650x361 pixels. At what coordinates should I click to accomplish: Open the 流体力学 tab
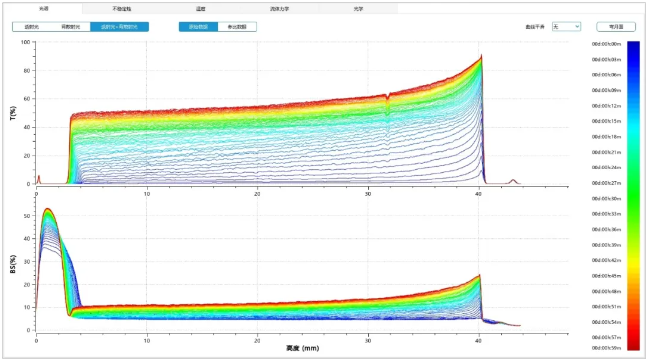pyautogui.click(x=279, y=9)
